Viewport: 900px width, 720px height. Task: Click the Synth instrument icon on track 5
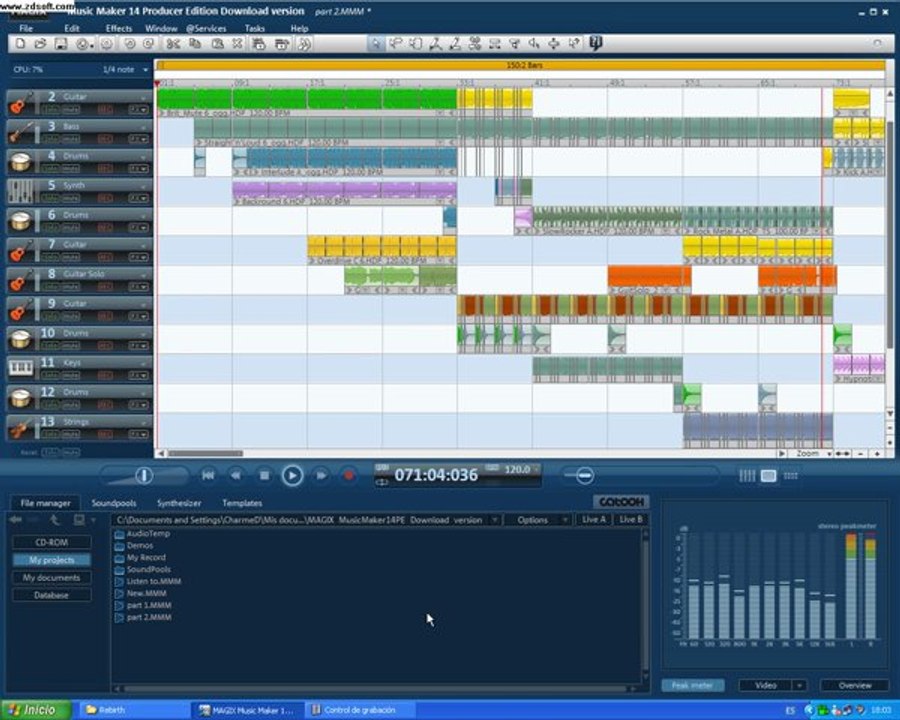click(20, 191)
